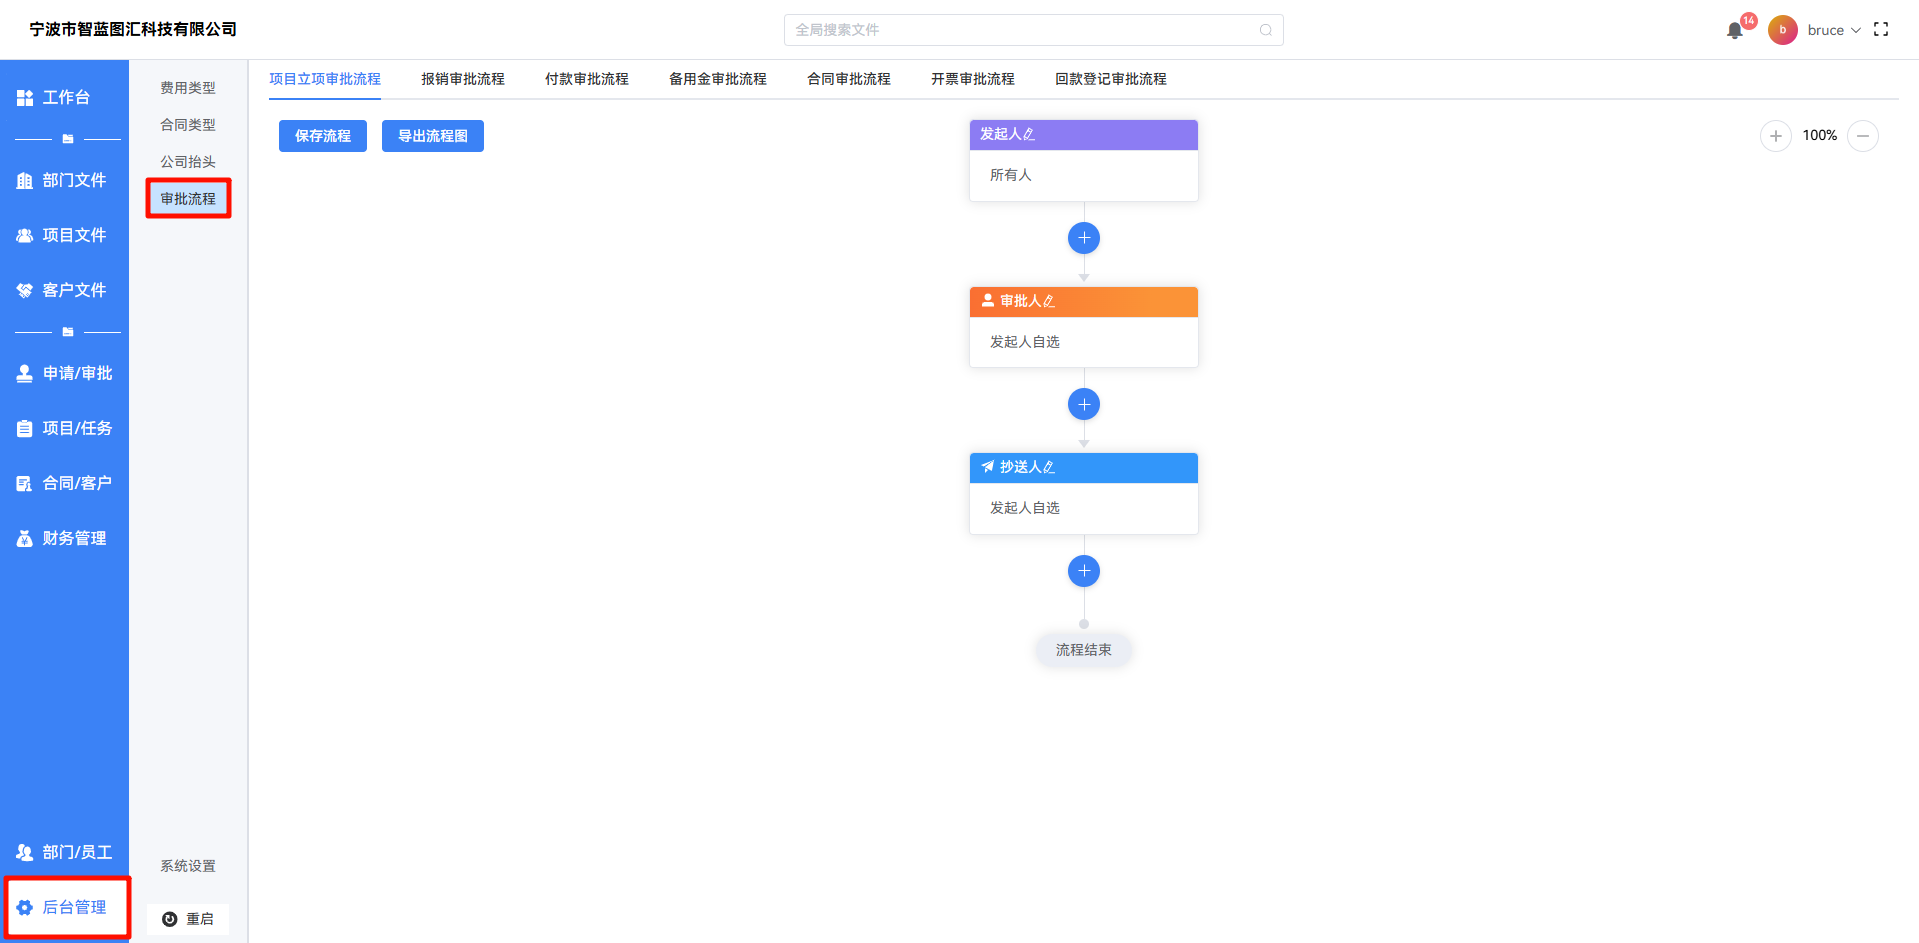This screenshot has height=943, width=1919.
Task: Focus the 全局搜索文件 search field
Action: pos(1020,30)
